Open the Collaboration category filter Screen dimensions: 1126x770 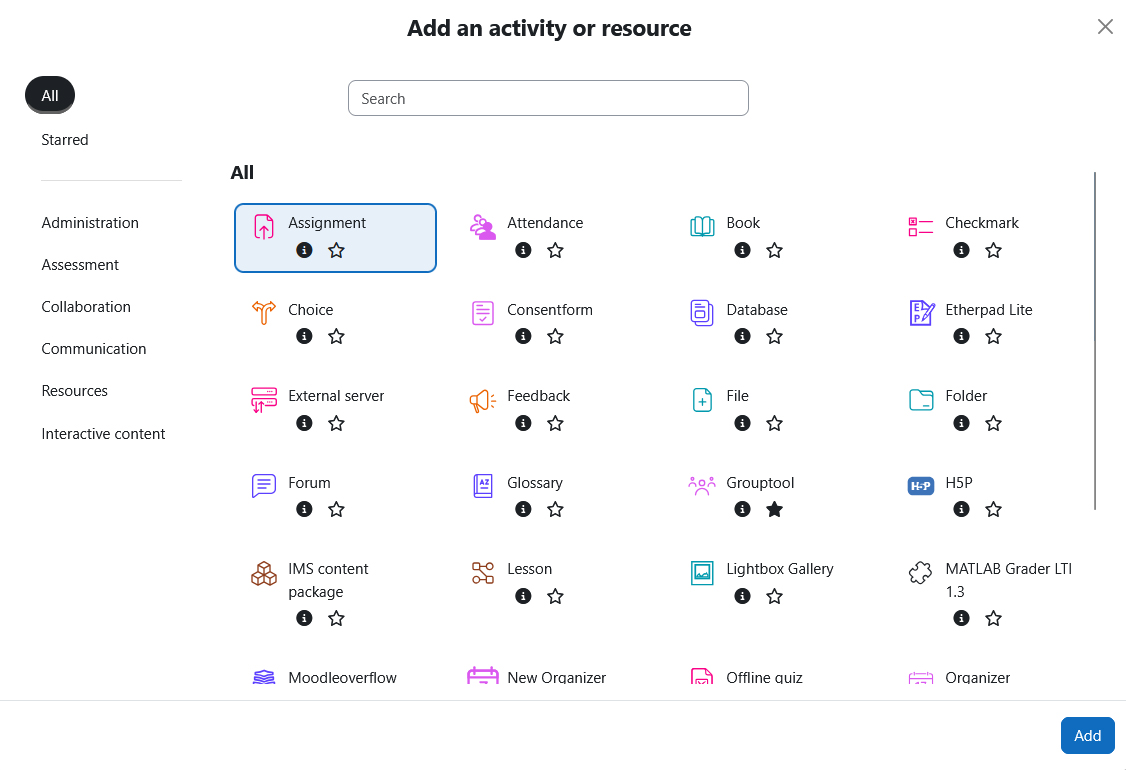click(x=86, y=306)
